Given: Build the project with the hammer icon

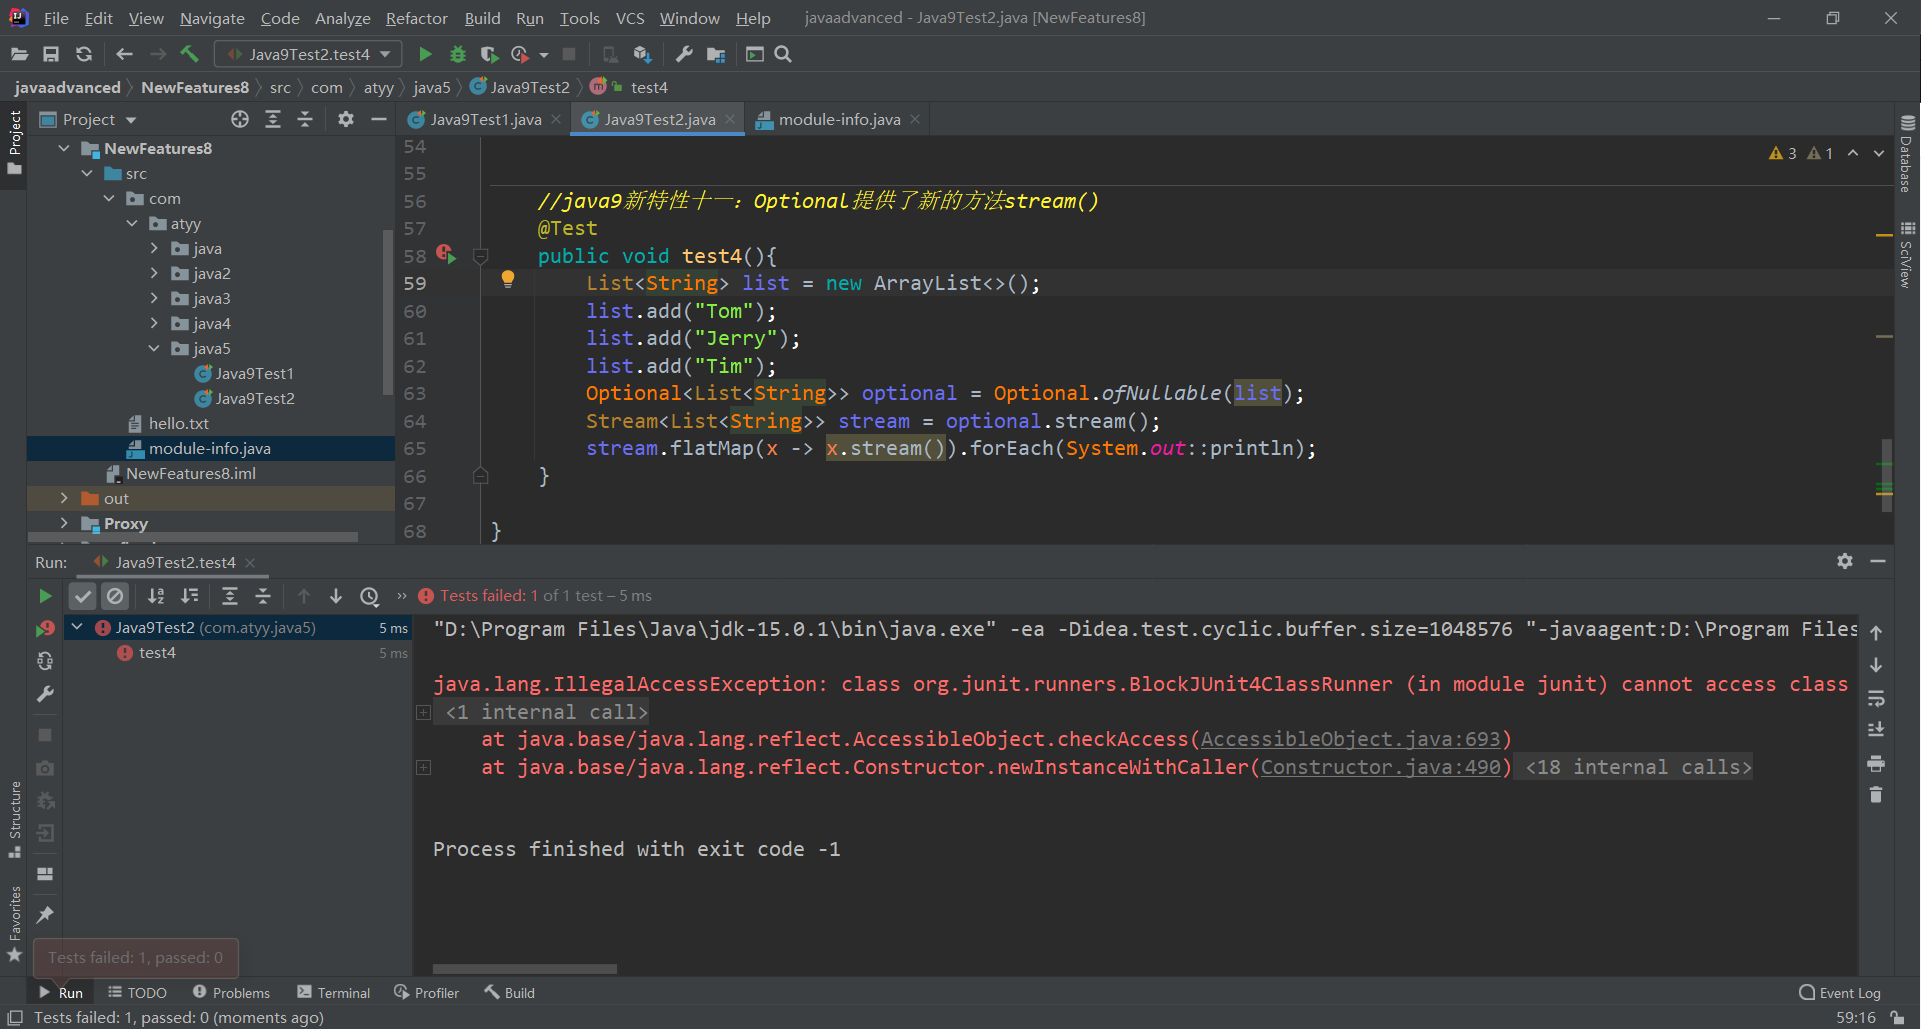Looking at the screenshot, I should pos(190,54).
